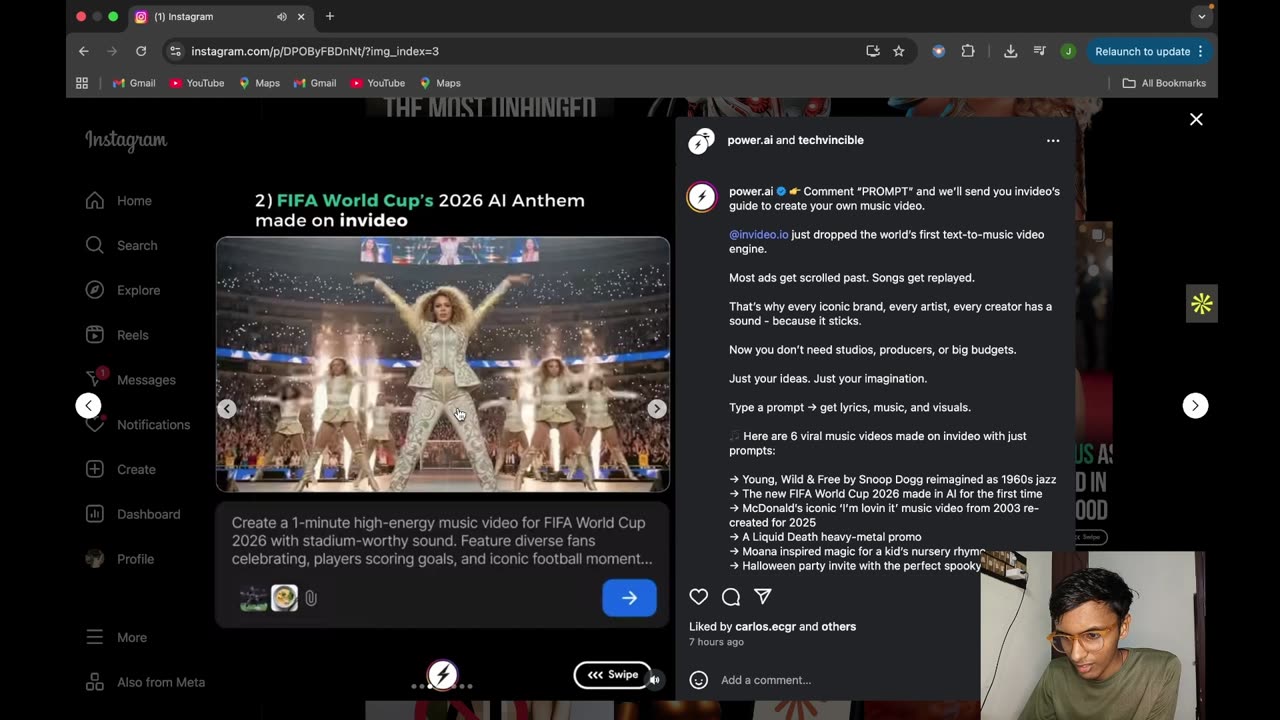Image resolution: width=1280 pixels, height=720 pixels.
Task: Open Messages with the unread badge
Action: pos(130,379)
